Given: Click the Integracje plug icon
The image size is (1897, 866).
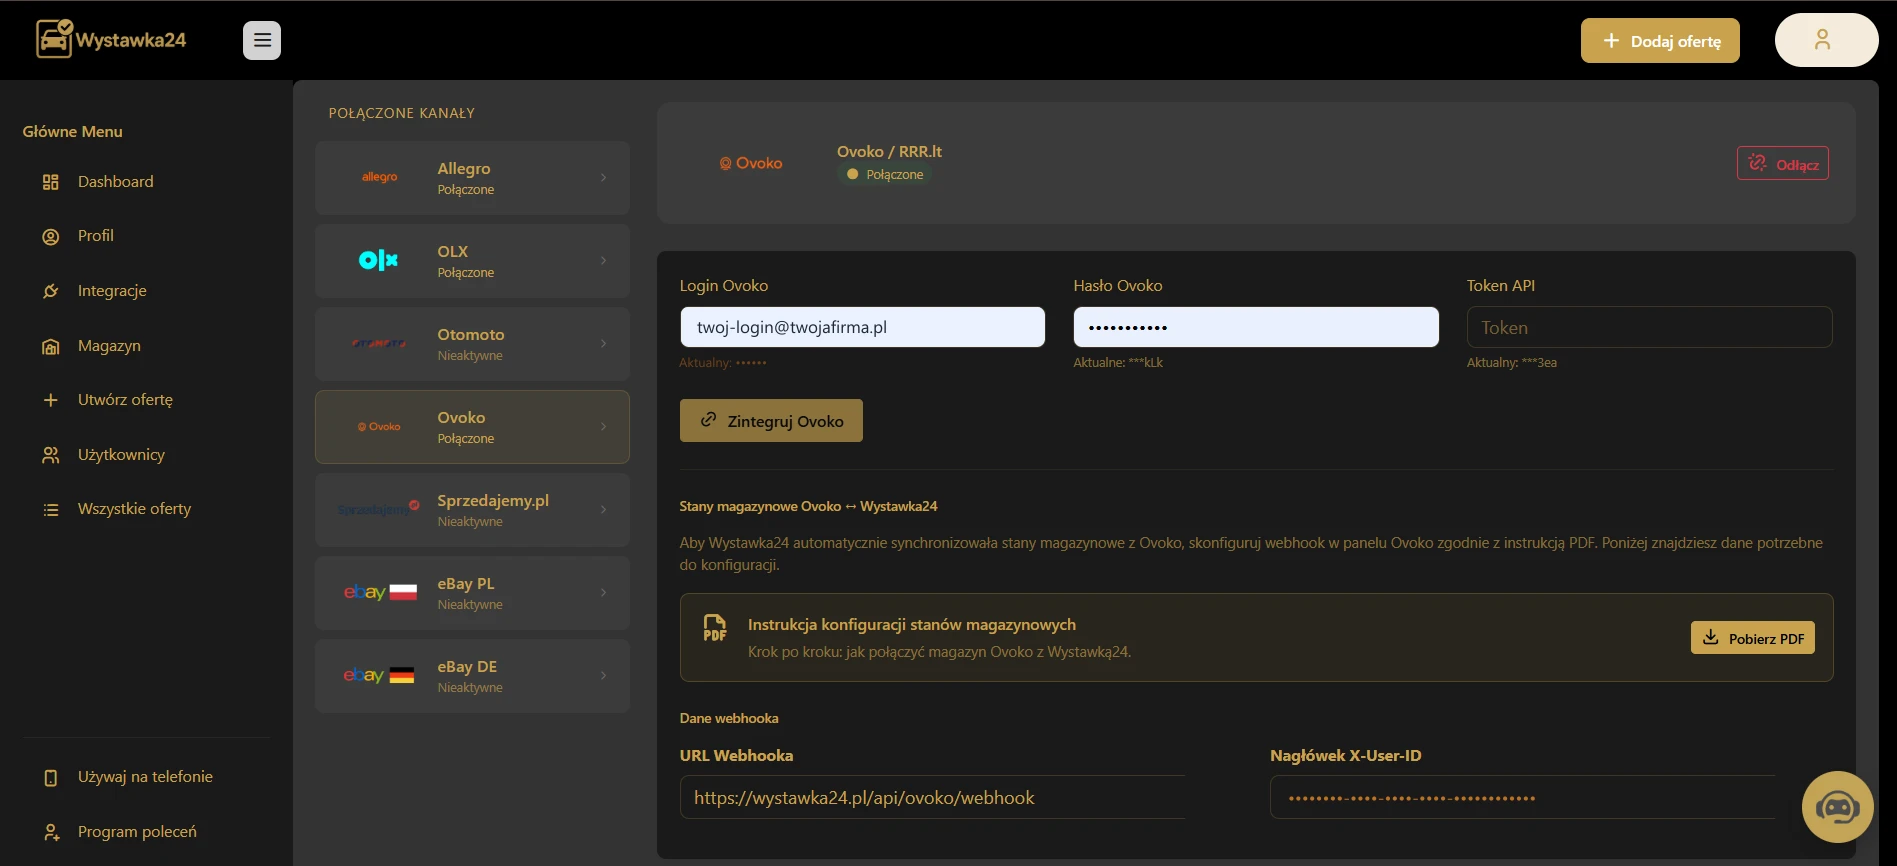Looking at the screenshot, I should [51, 291].
